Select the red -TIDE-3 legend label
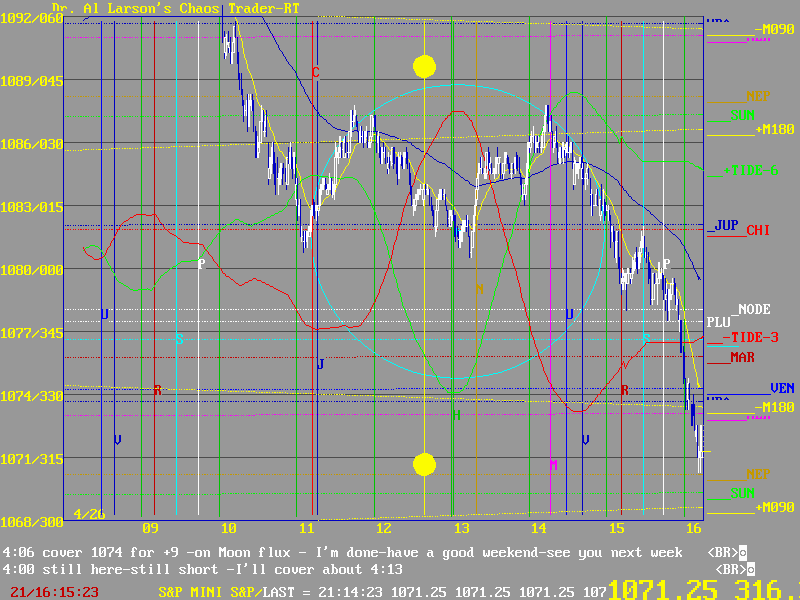800x600 pixels. coord(754,337)
